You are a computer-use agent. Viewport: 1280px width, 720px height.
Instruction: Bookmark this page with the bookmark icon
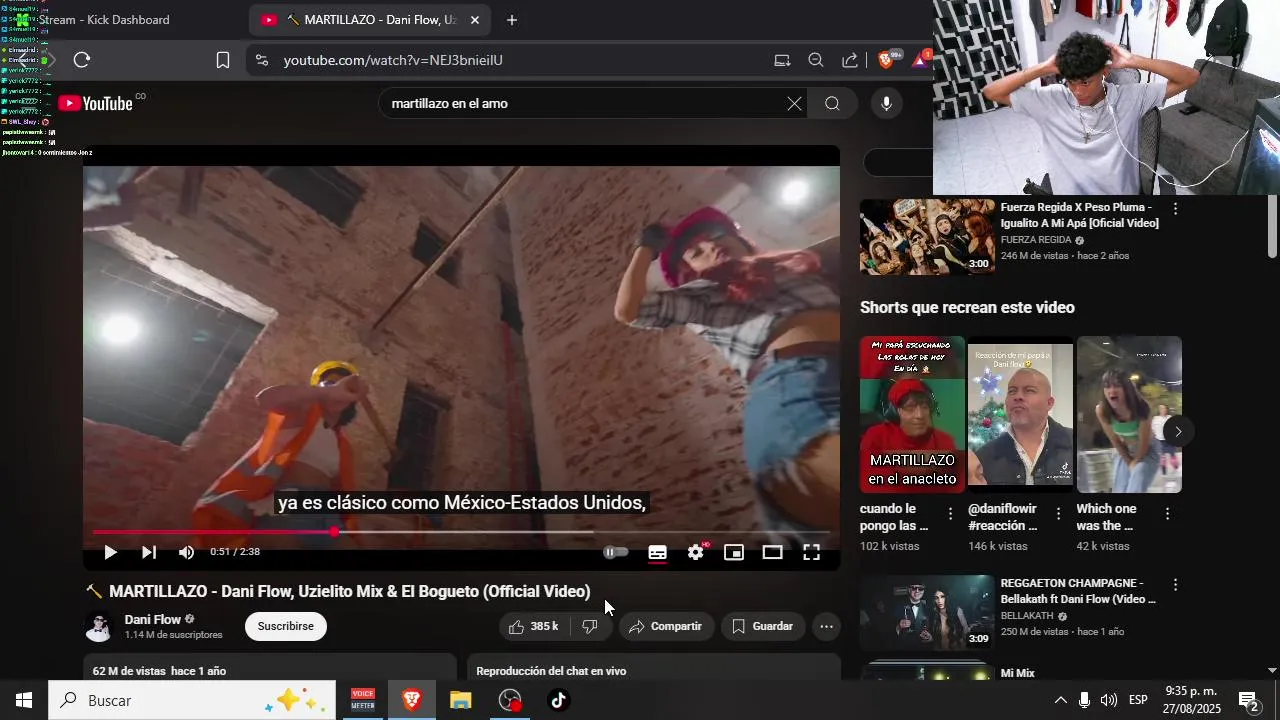[x=223, y=60]
